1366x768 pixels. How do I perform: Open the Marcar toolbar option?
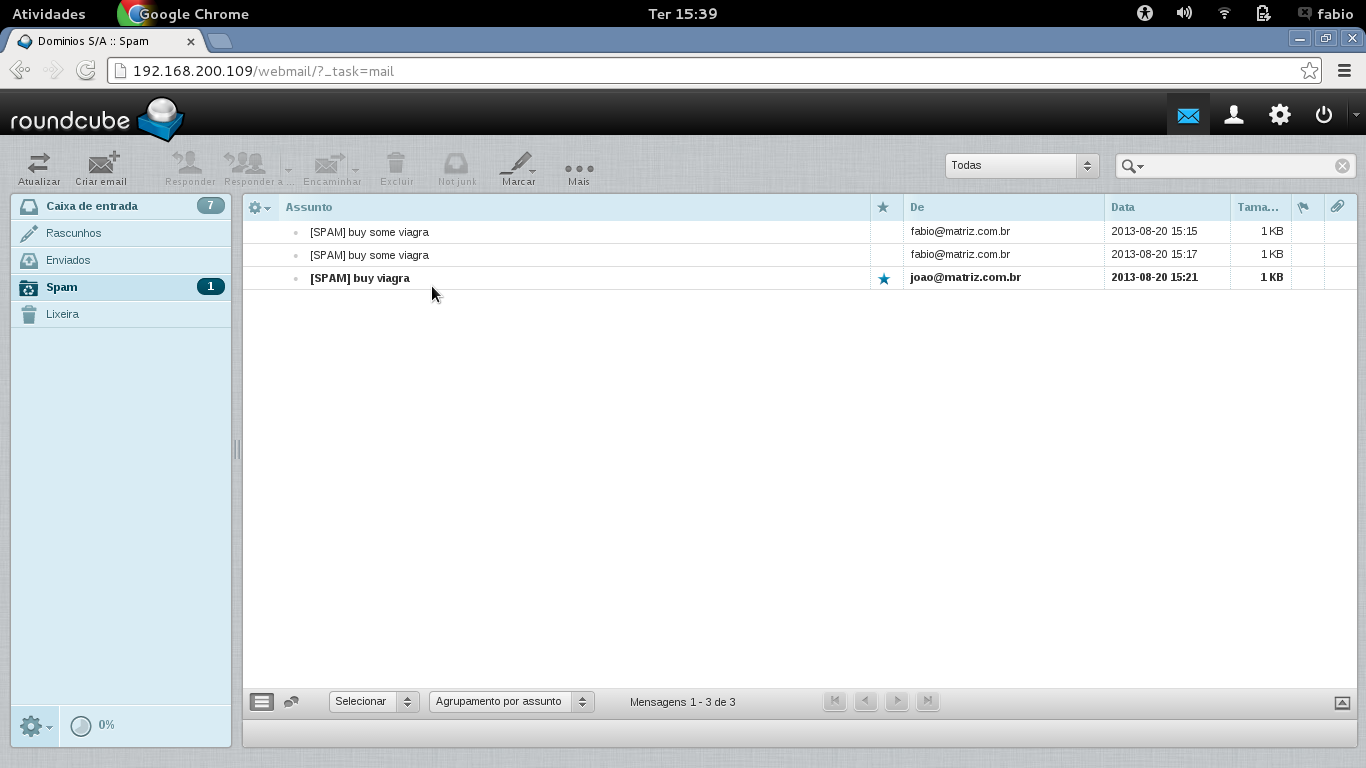click(x=518, y=165)
